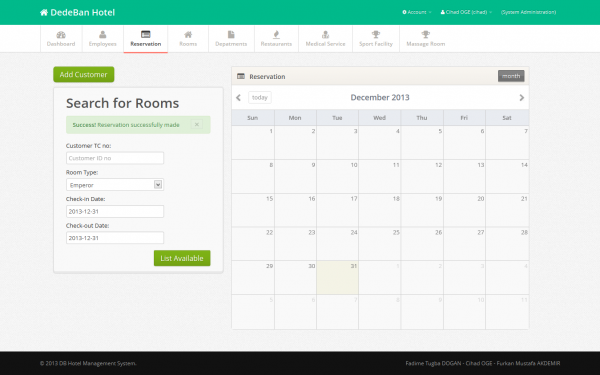Open the Restaurants flame icon

coord(276,35)
